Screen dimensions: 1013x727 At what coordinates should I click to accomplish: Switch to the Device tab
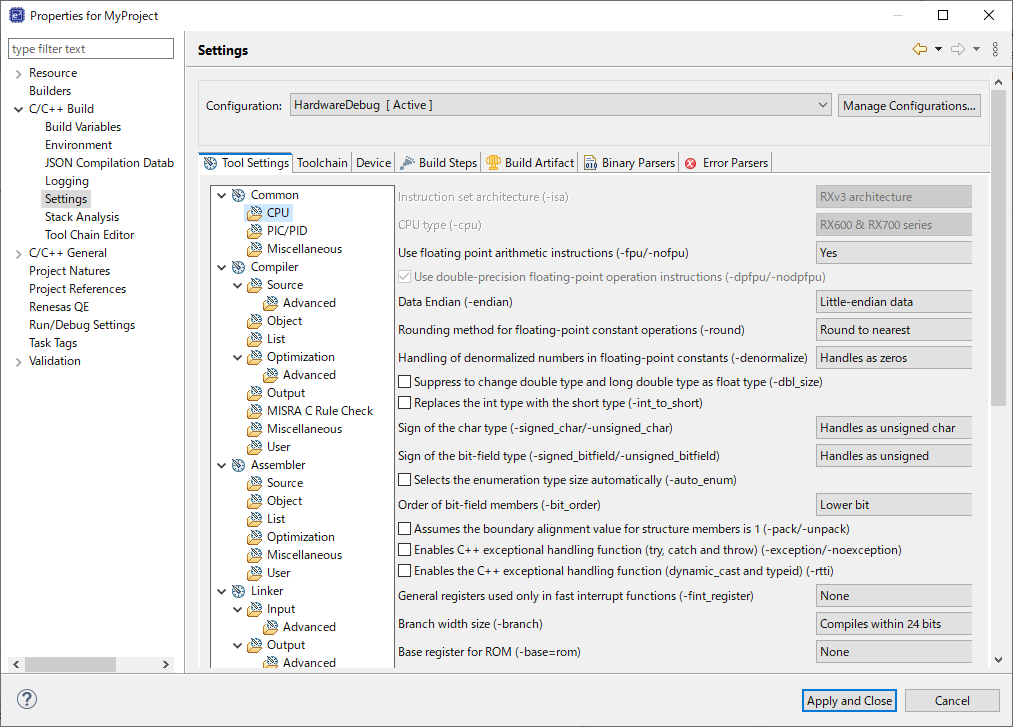click(373, 163)
